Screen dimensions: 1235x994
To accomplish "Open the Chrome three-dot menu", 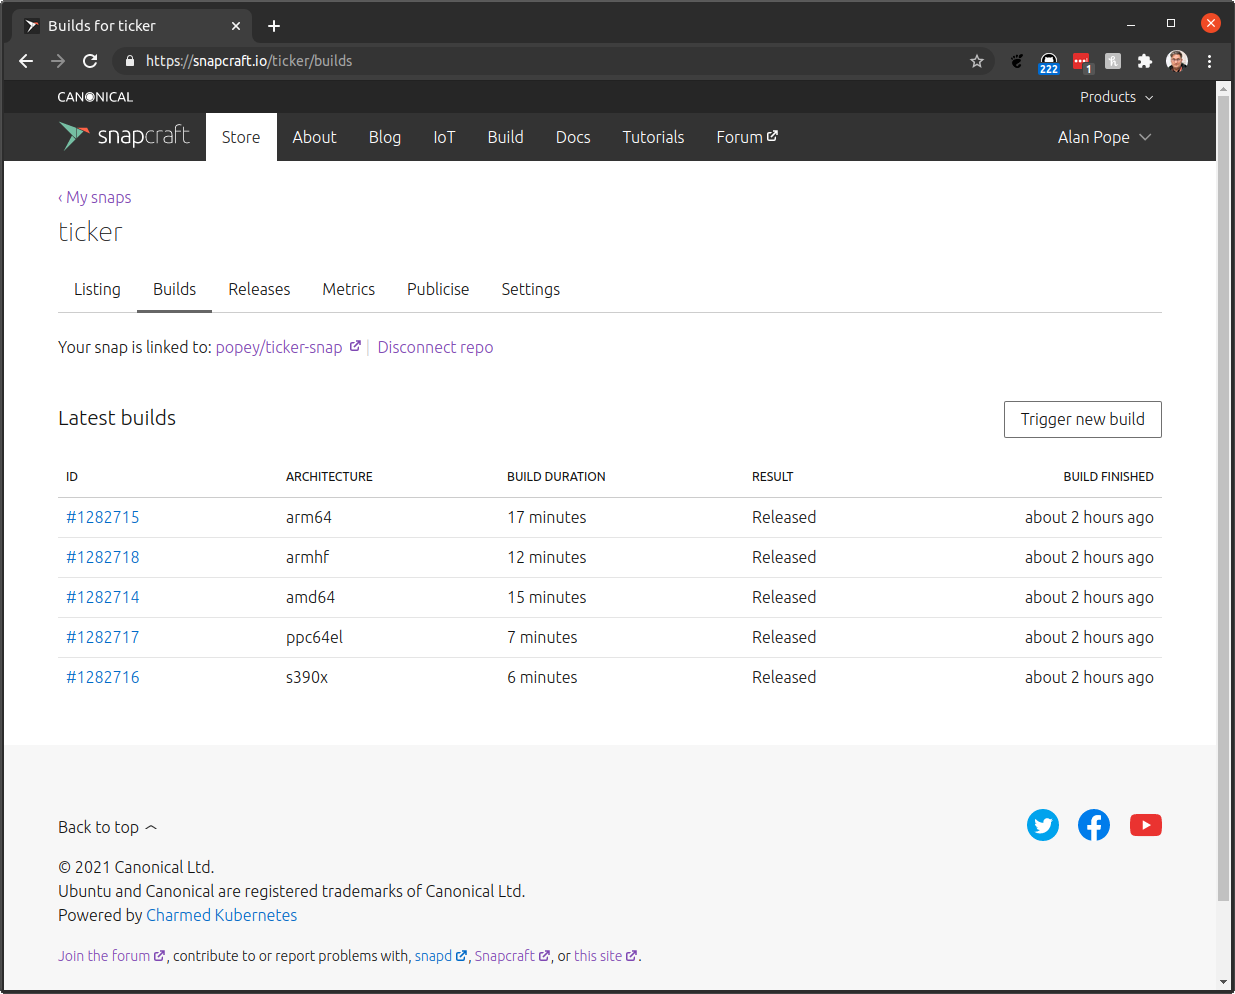I will coord(1209,61).
